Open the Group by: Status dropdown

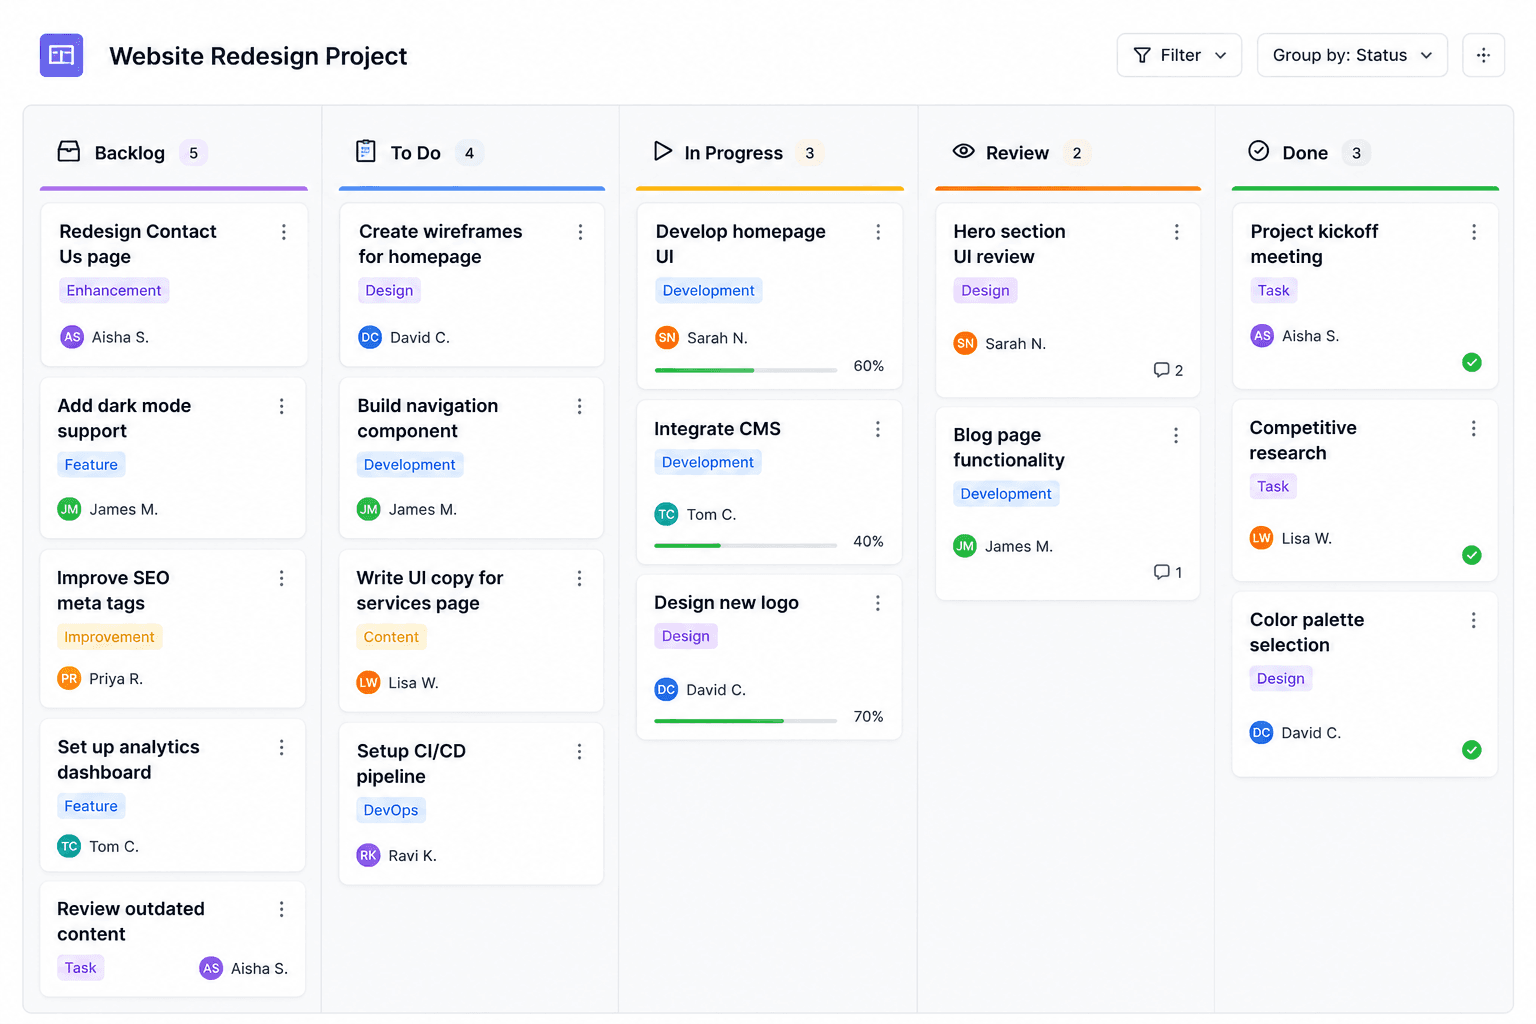1352,55
